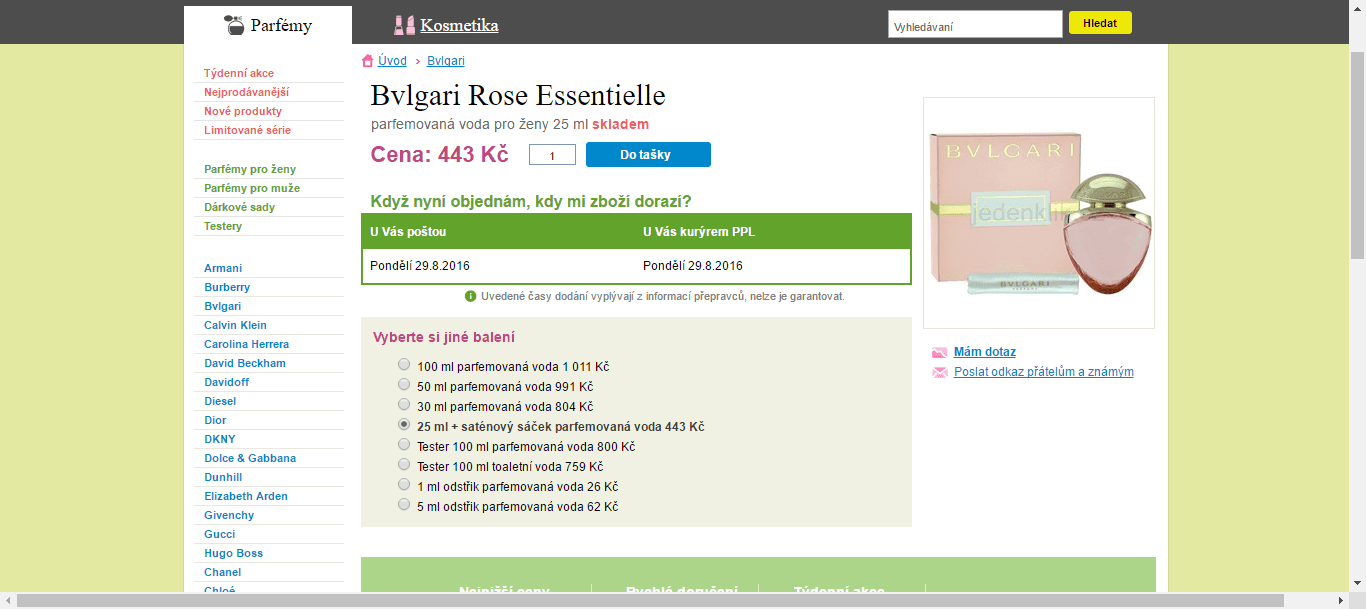The image size is (1366, 609).
Task: Click the horizontal scrollbar thumb
Action: (x=650, y=600)
